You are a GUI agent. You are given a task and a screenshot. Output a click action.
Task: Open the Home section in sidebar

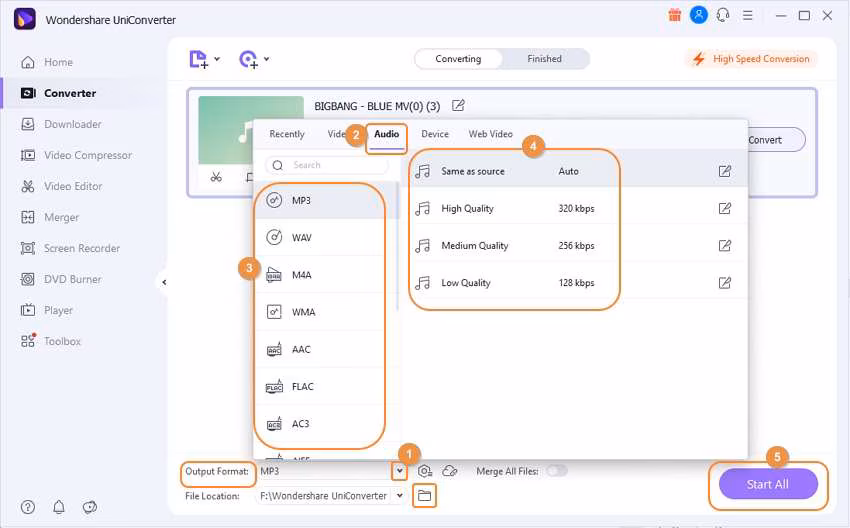47,62
